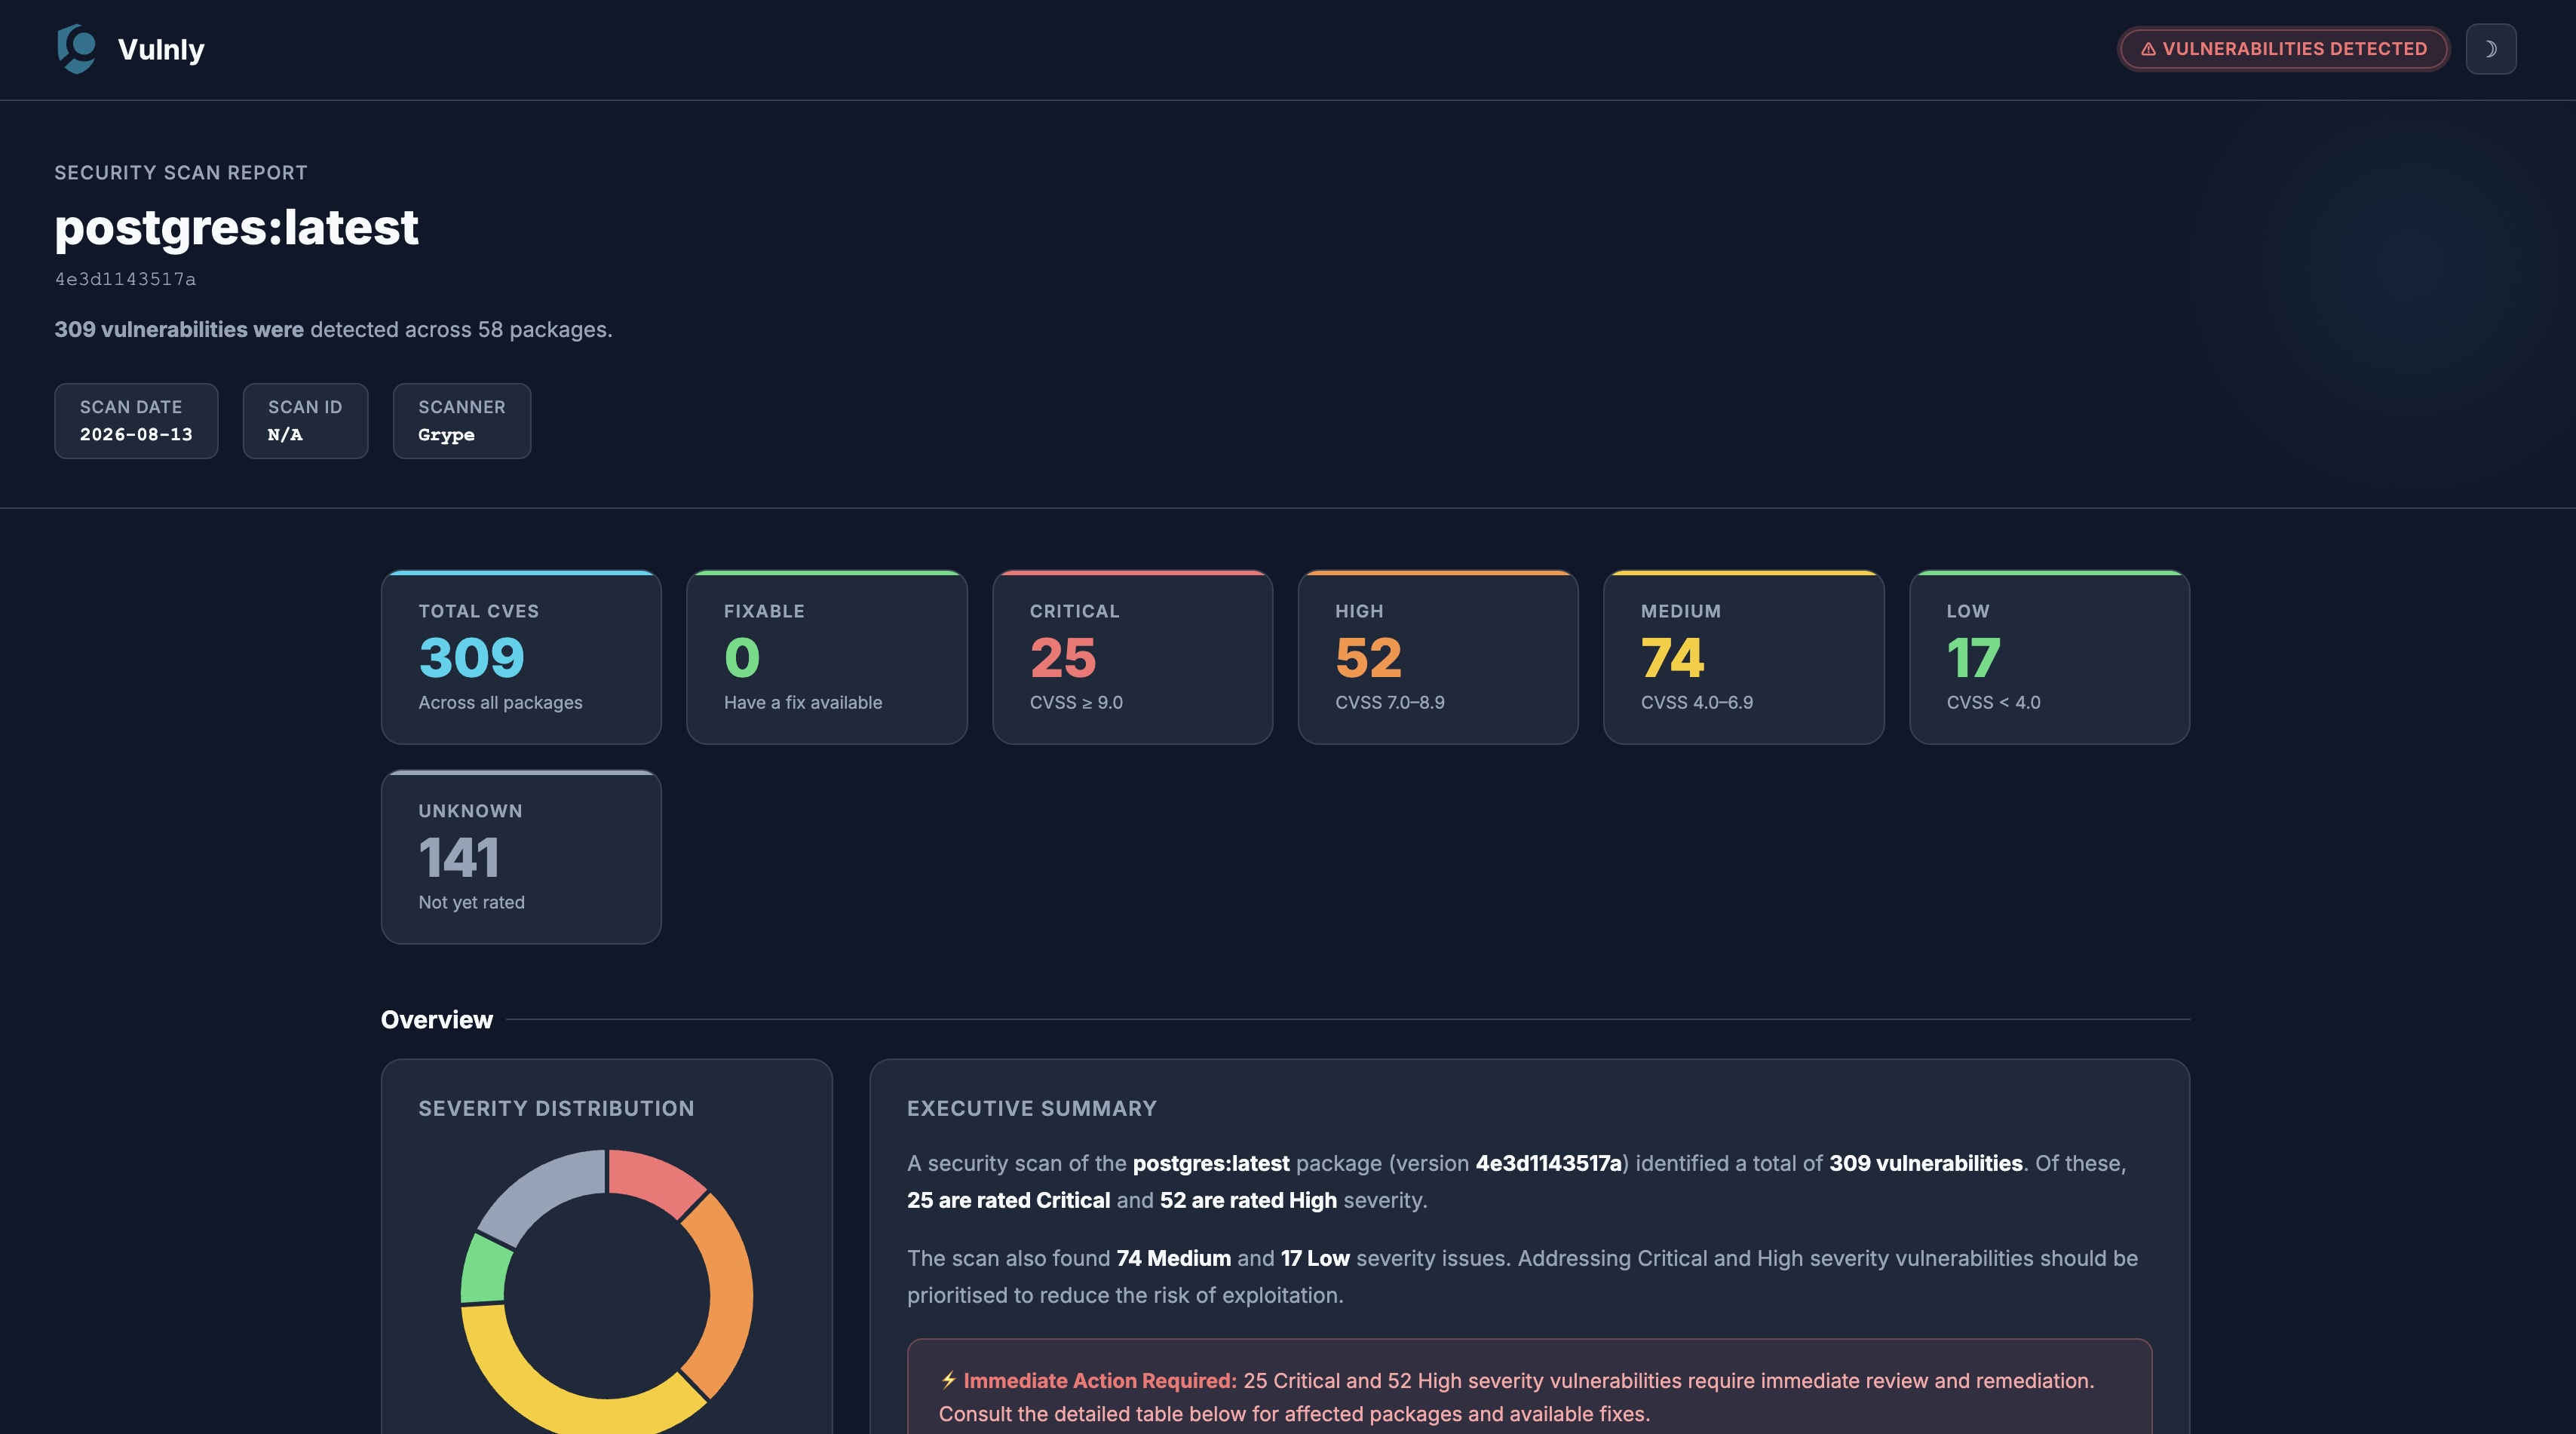Image resolution: width=2576 pixels, height=1434 pixels.
Task: Click the Vulnerabilities Detected badge
Action: click(2283, 49)
